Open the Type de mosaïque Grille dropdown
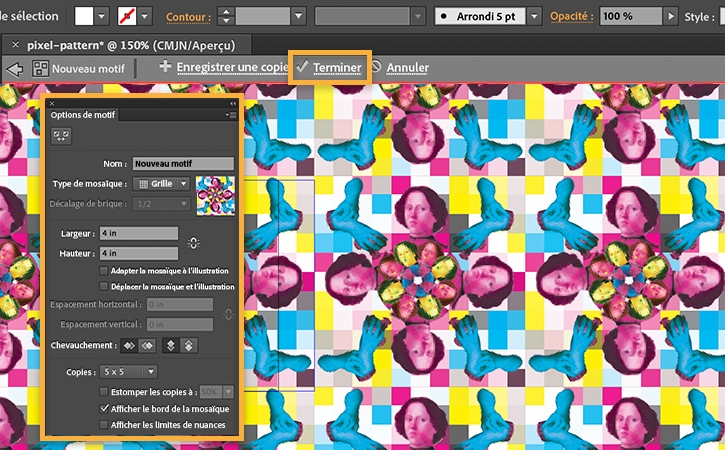The height and width of the screenshot is (450, 725). [161, 184]
